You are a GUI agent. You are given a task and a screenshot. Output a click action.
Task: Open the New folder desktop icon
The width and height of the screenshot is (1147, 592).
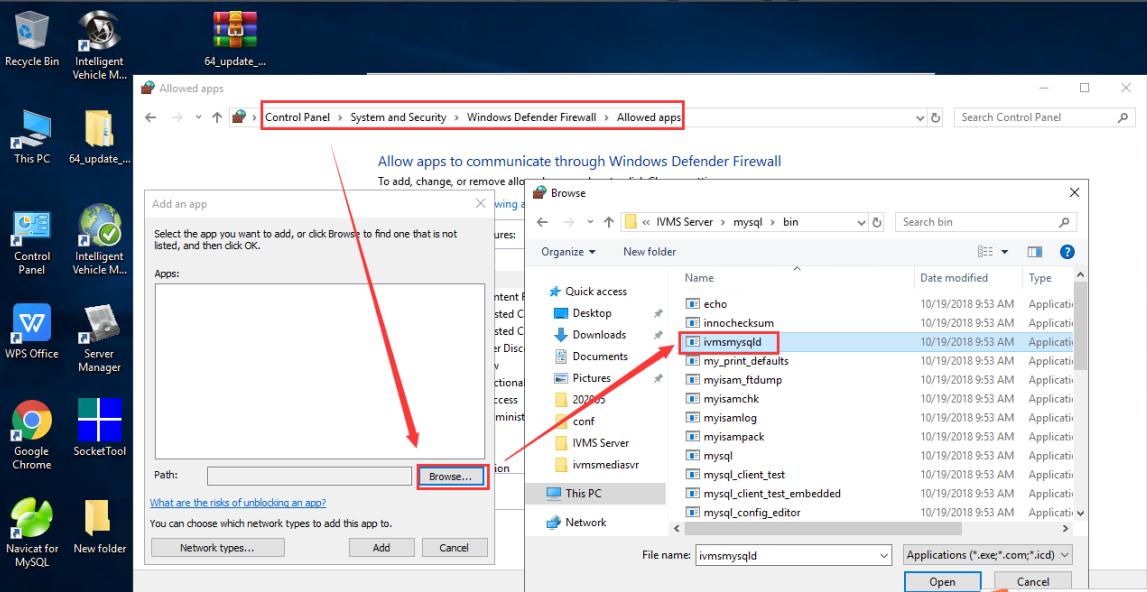[99, 526]
